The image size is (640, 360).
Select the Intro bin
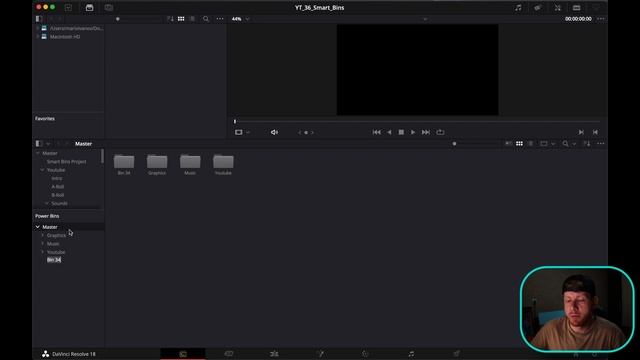coord(57,178)
